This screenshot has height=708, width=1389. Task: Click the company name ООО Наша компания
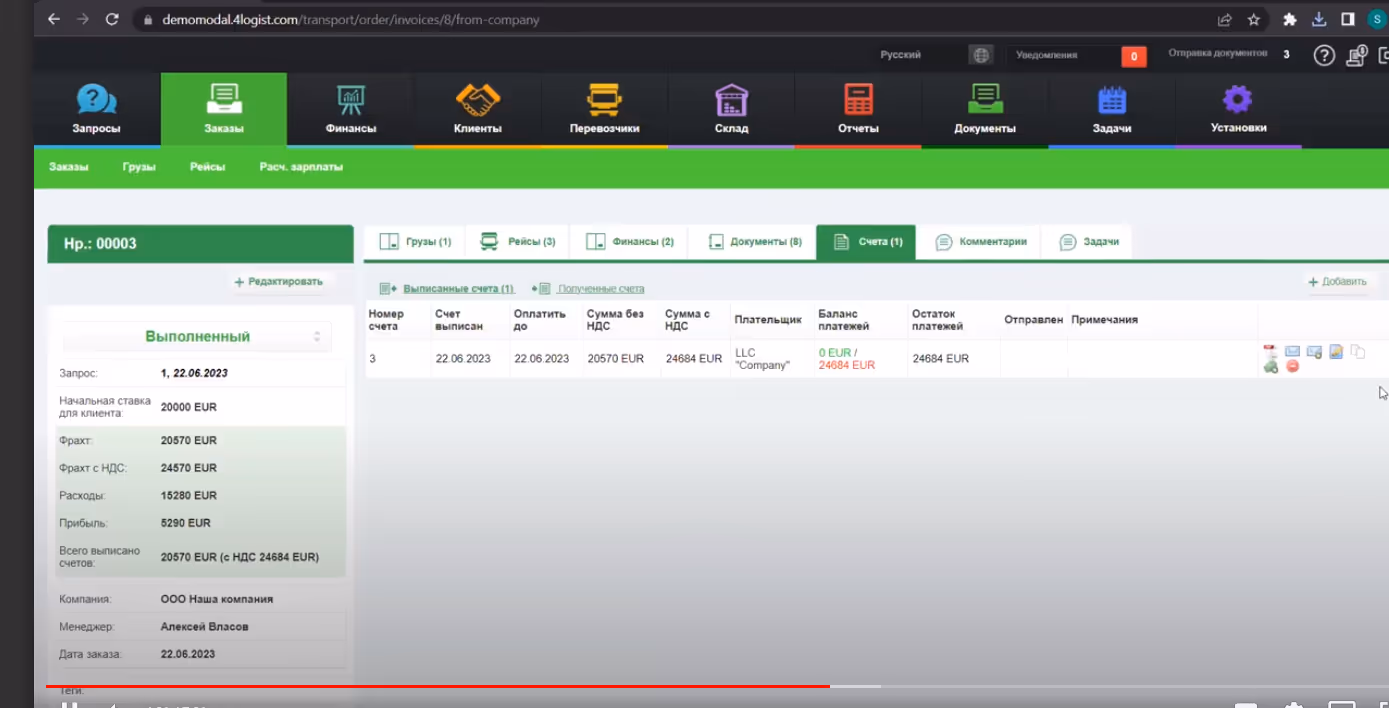click(x=216, y=599)
